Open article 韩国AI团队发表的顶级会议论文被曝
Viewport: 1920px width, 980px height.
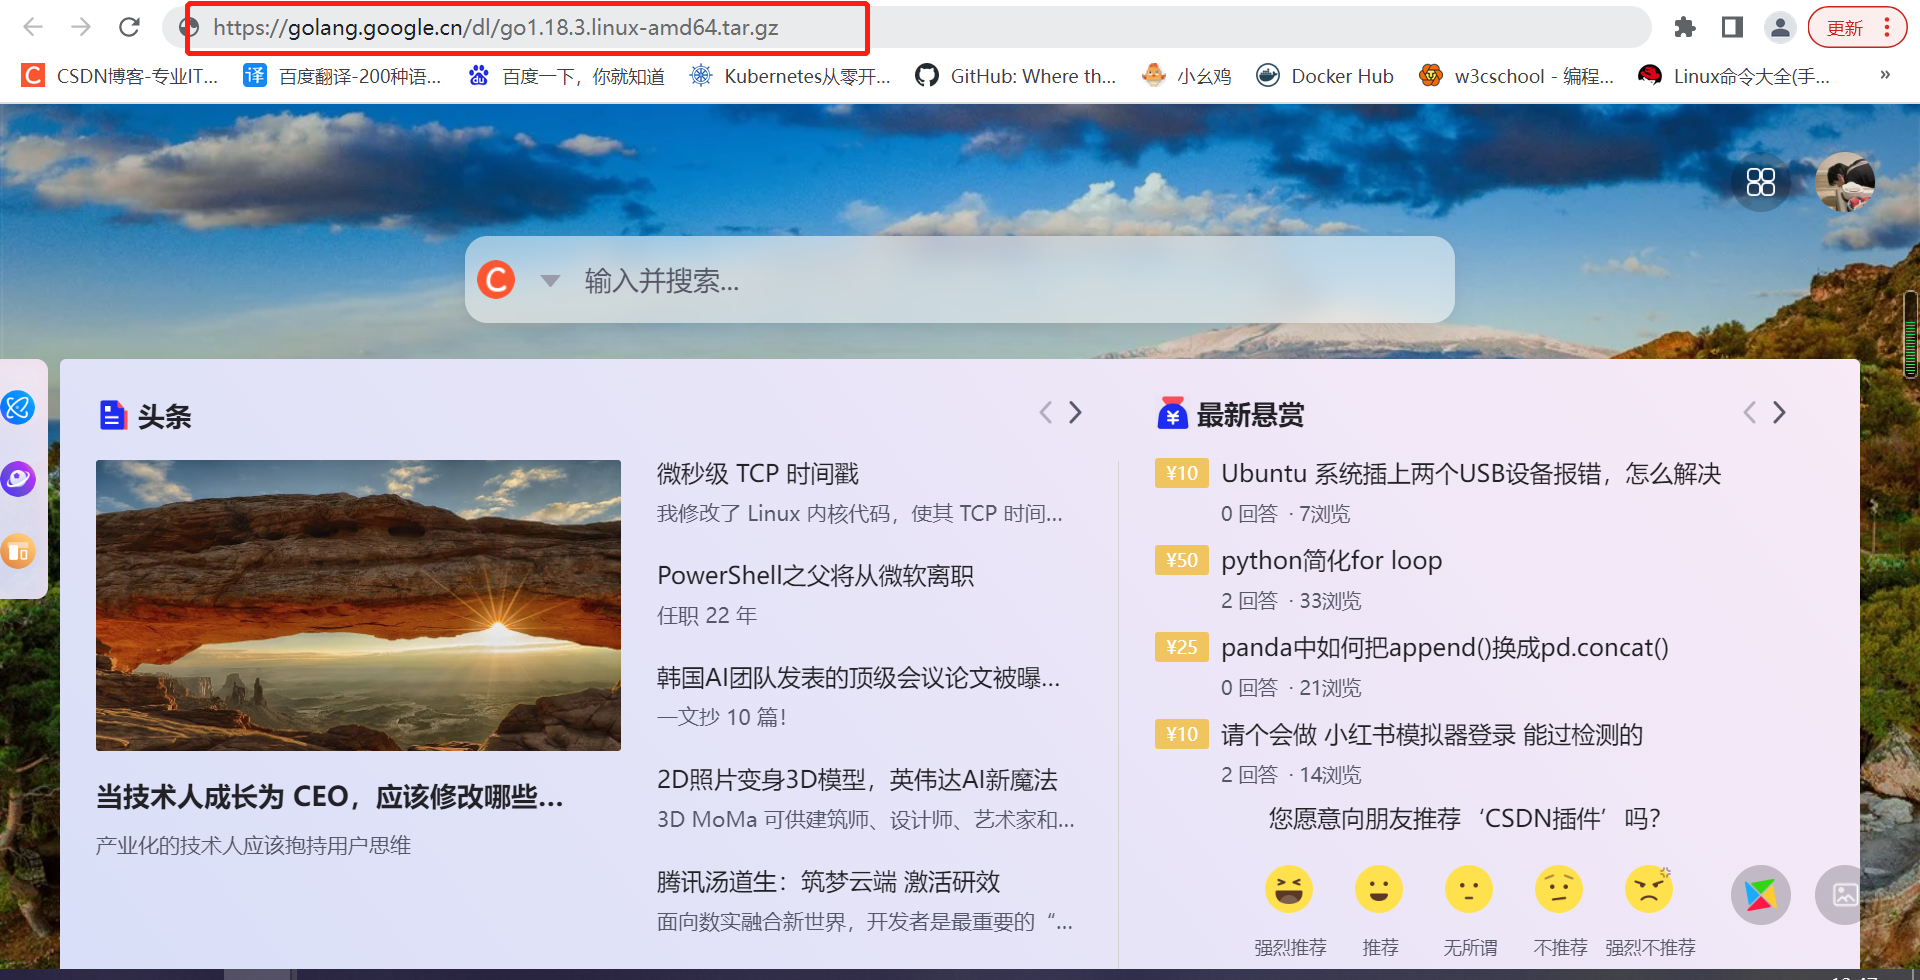(x=859, y=678)
